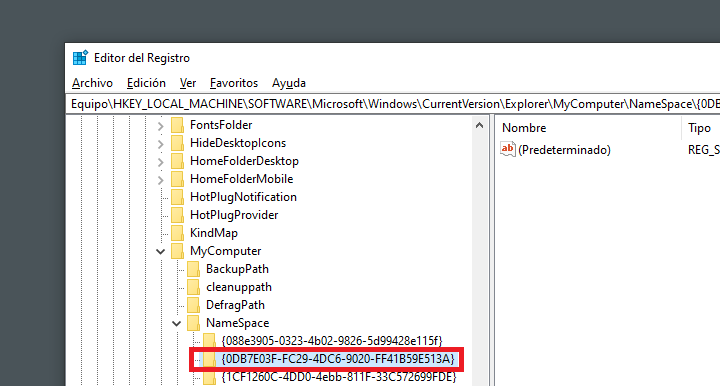Select the FontsFolder key name
This screenshot has height=386, width=720.
(221, 125)
